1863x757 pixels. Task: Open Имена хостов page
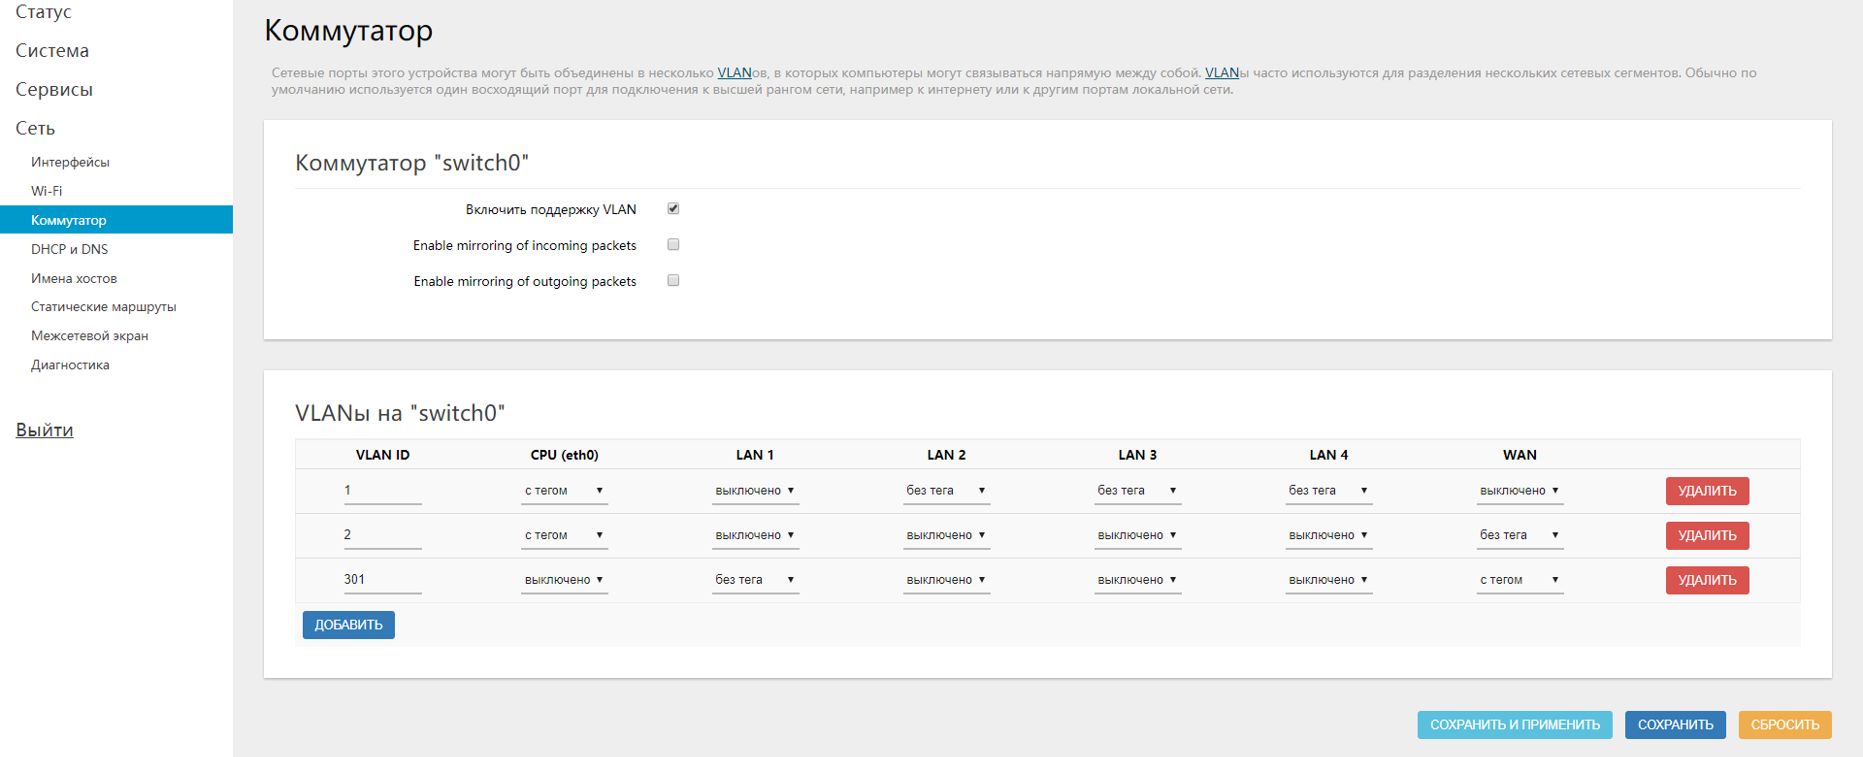74,278
